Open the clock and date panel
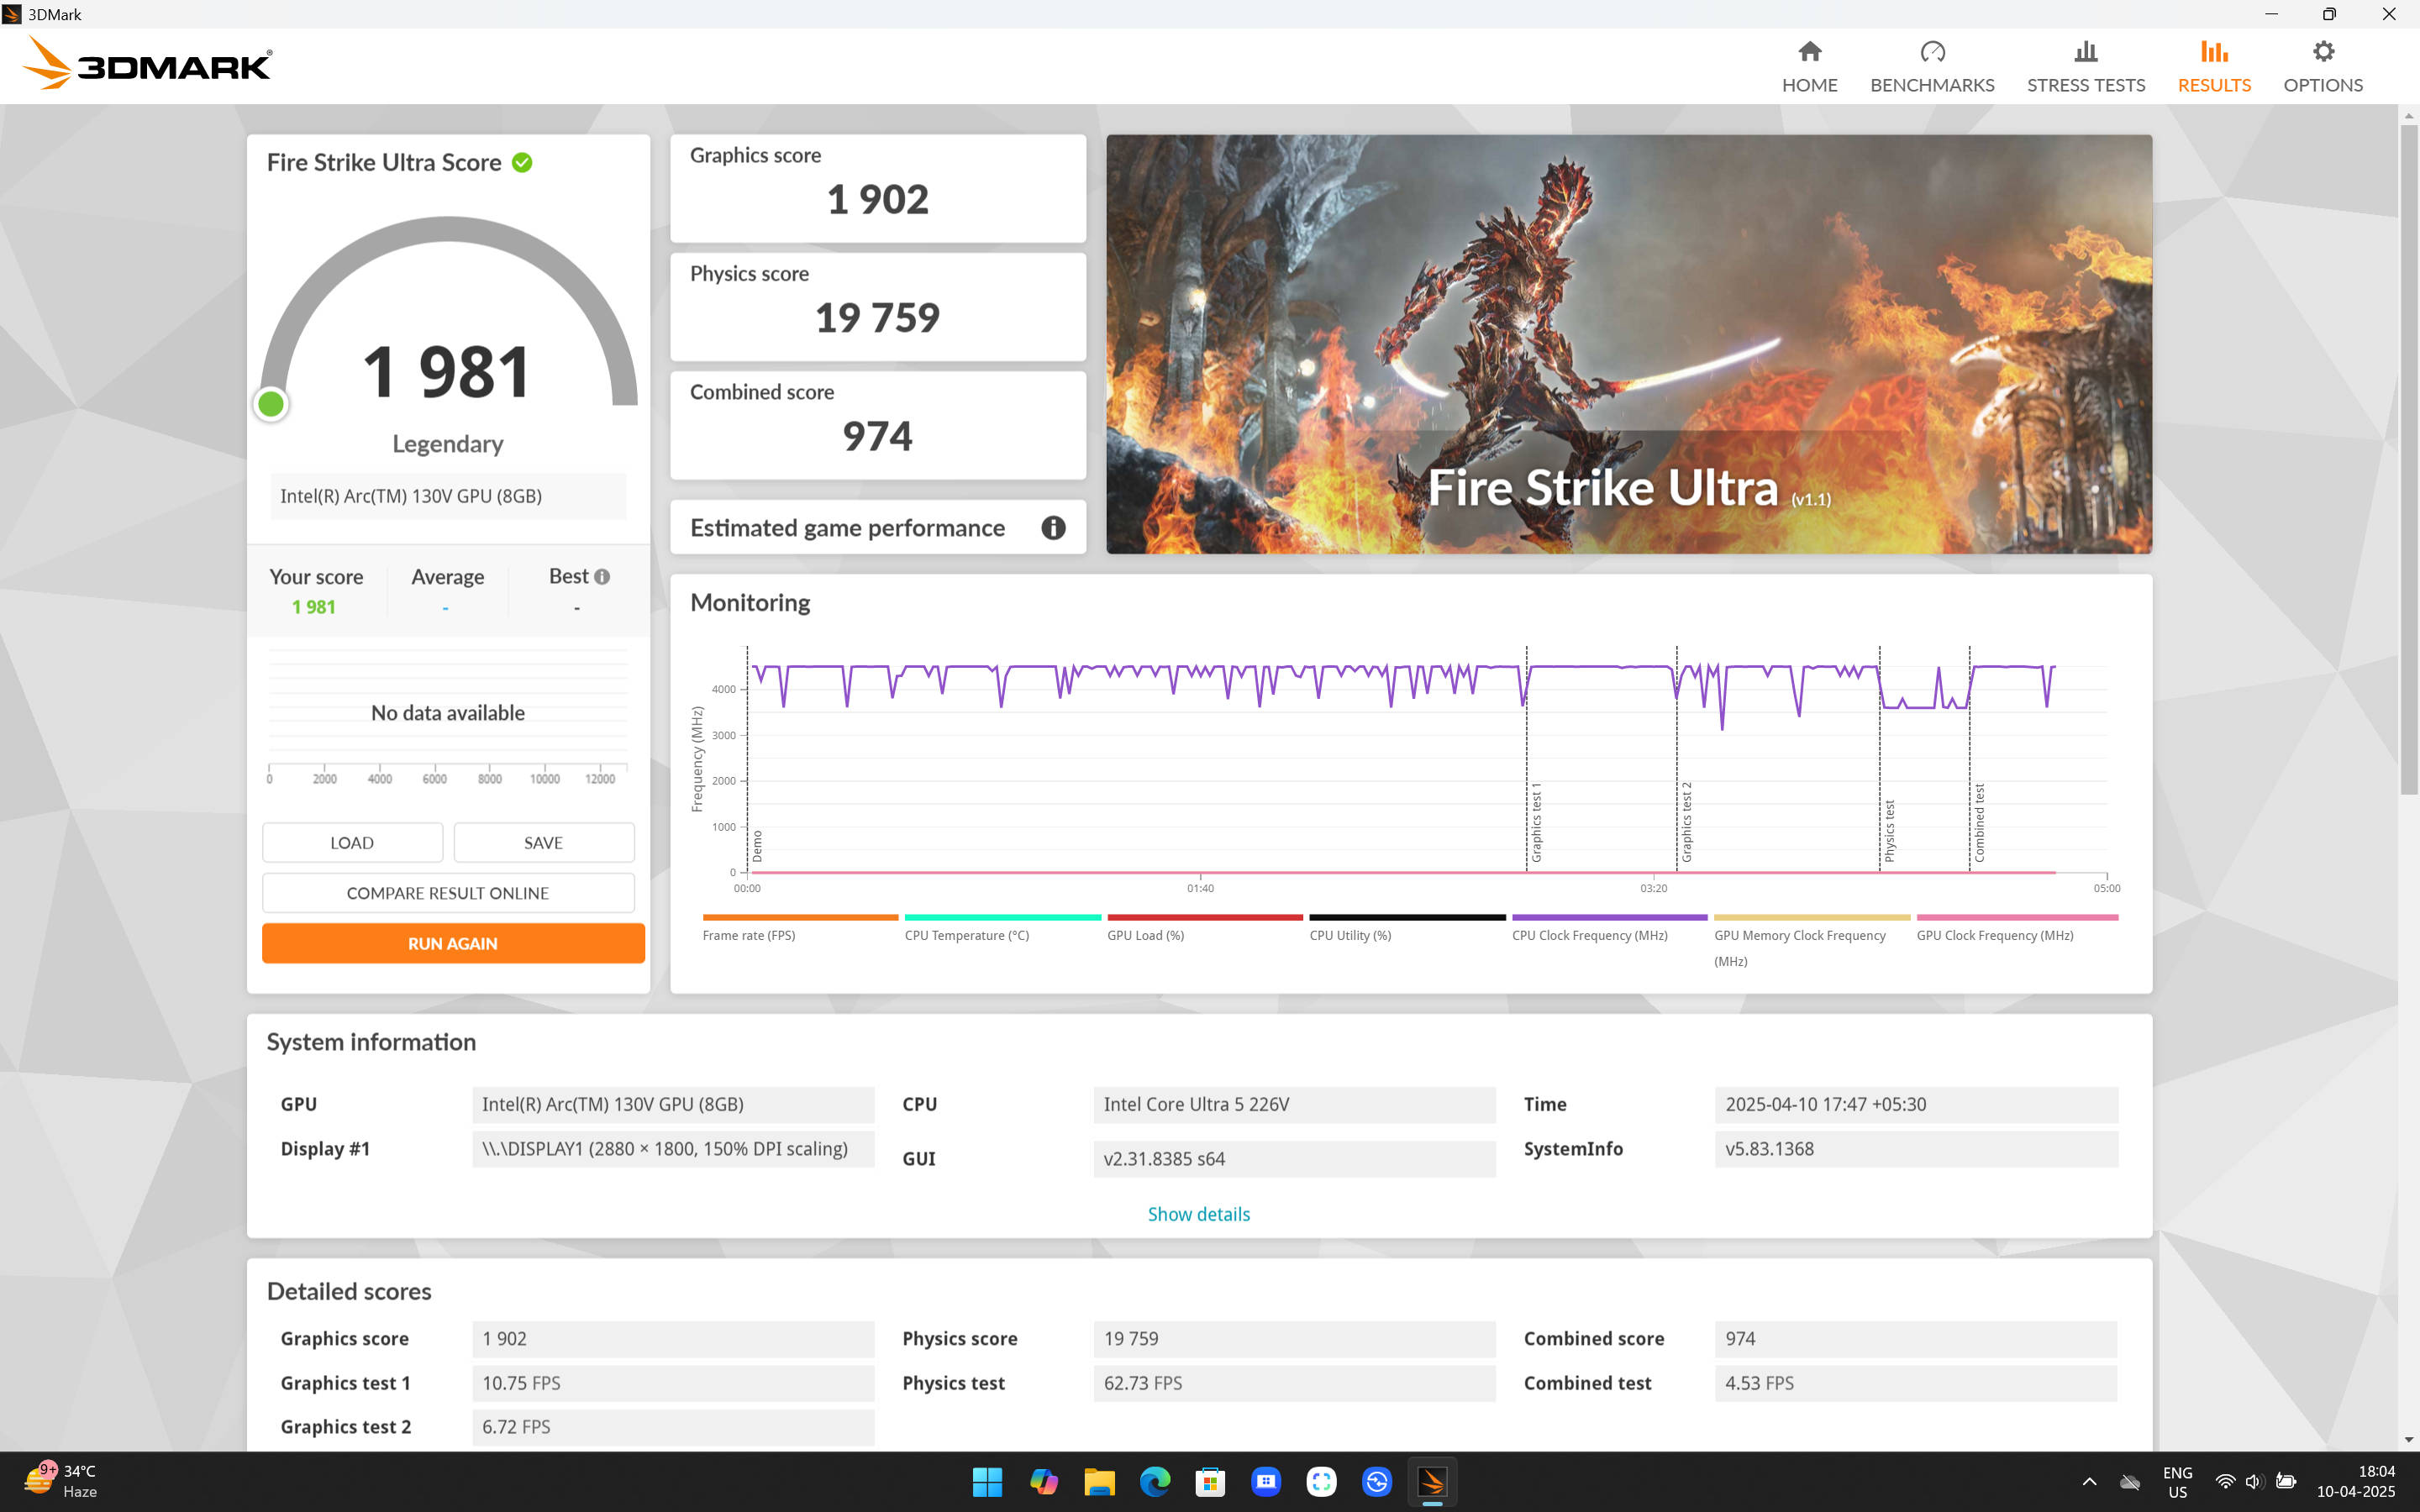Image resolution: width=2420 pixels, height=1512 pixels. tap(2356, 1481)
